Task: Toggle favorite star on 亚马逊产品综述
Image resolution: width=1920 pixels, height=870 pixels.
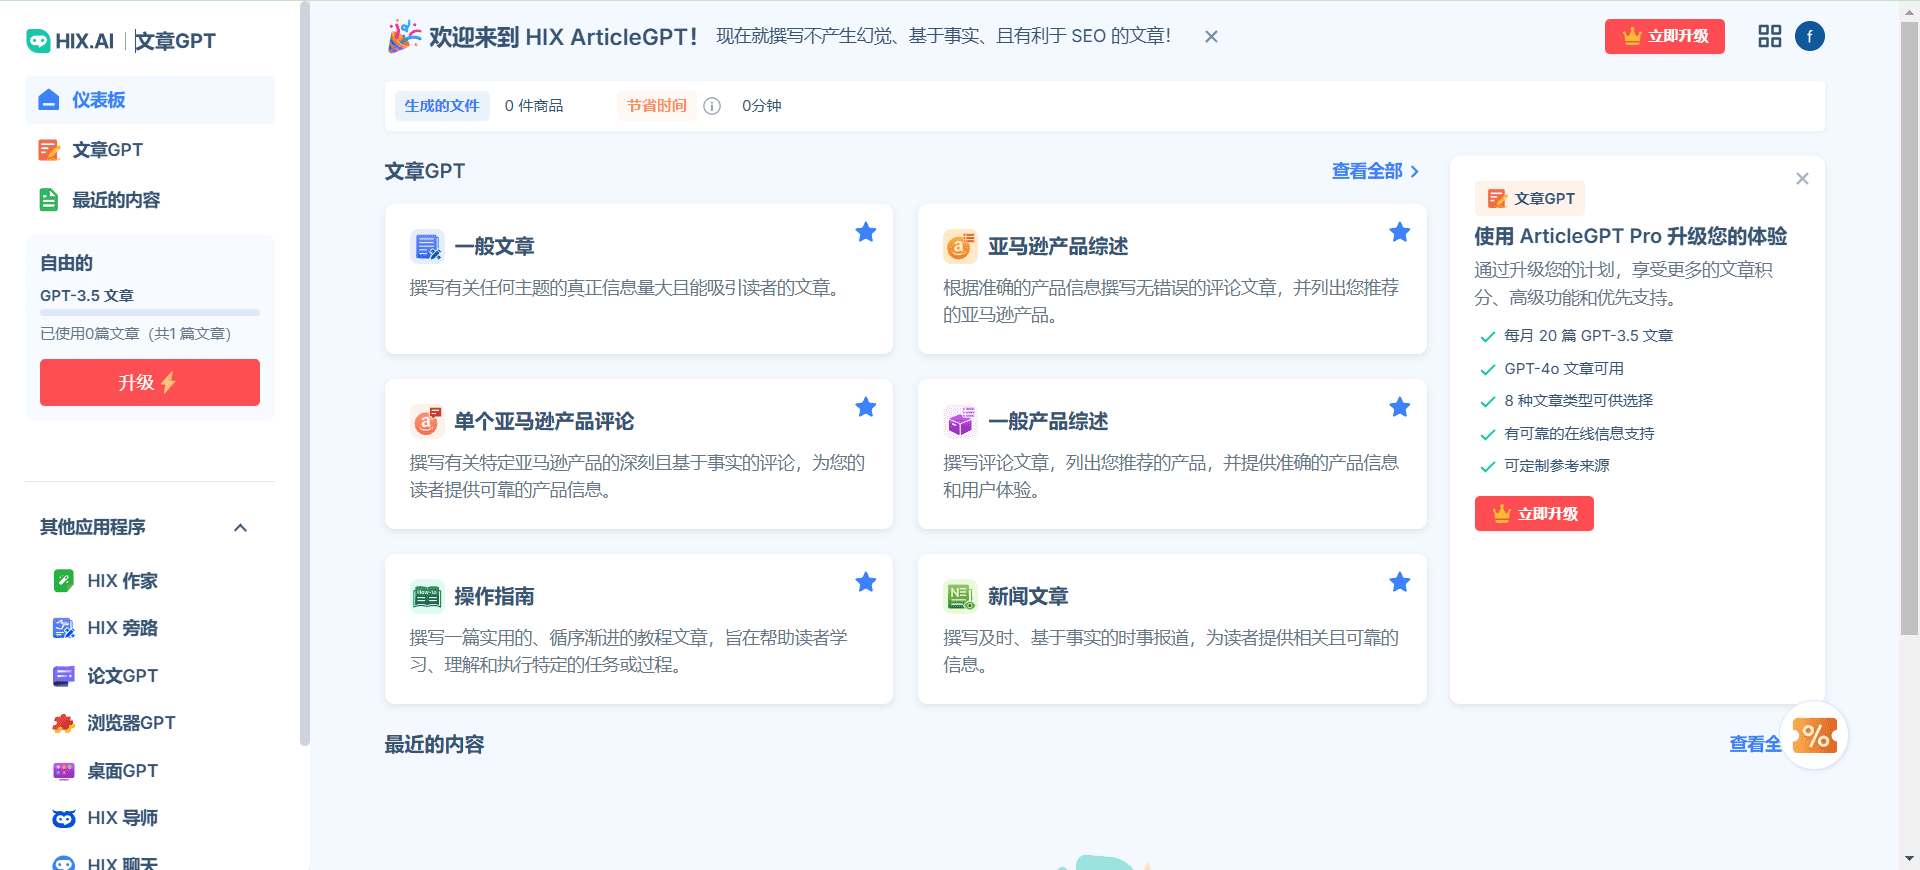Action: [1400, 232]
